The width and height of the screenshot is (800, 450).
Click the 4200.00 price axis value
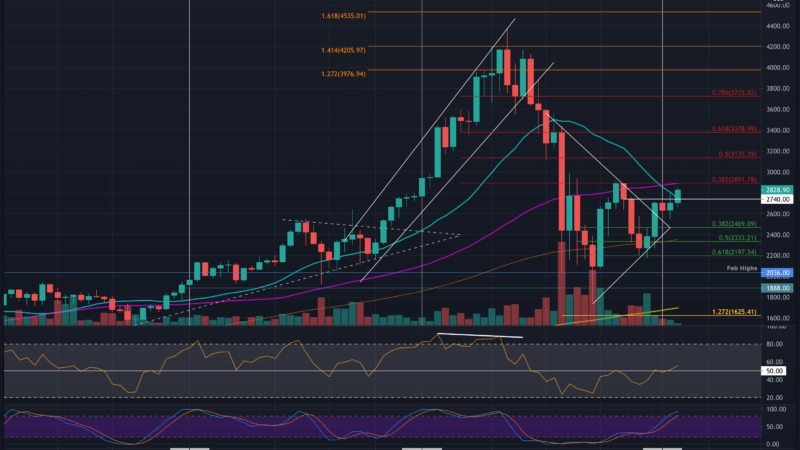778,47
